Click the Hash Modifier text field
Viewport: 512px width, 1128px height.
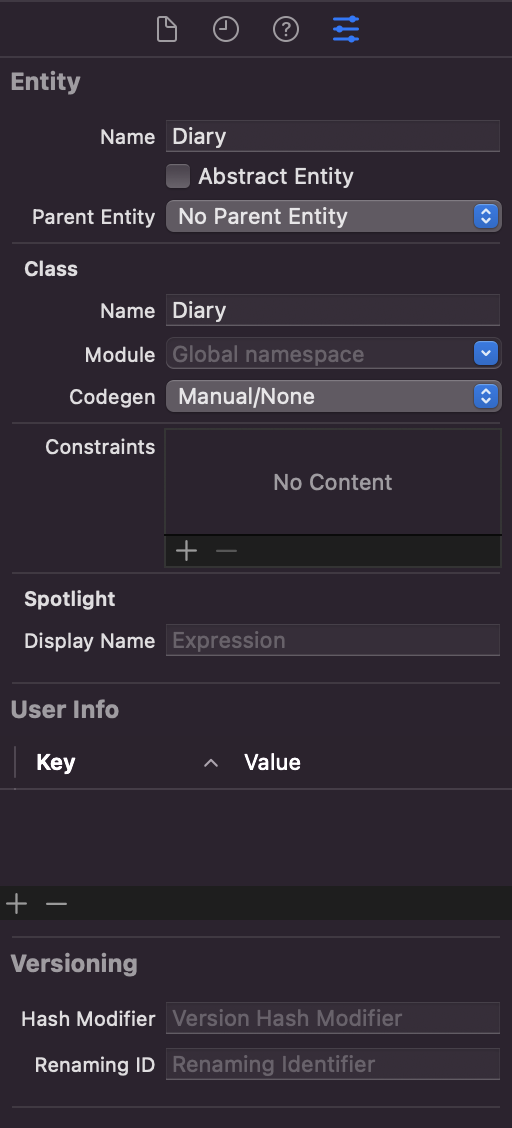coord(333,1018)
